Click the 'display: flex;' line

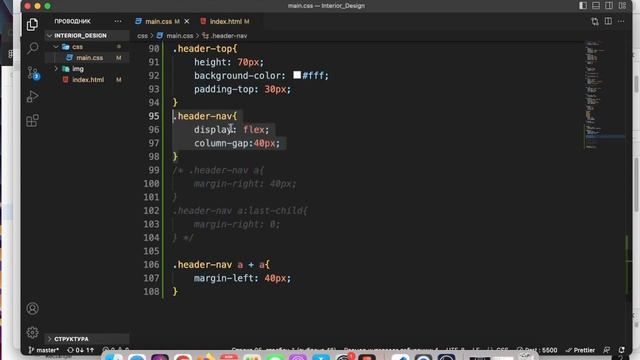pos(232,130)
